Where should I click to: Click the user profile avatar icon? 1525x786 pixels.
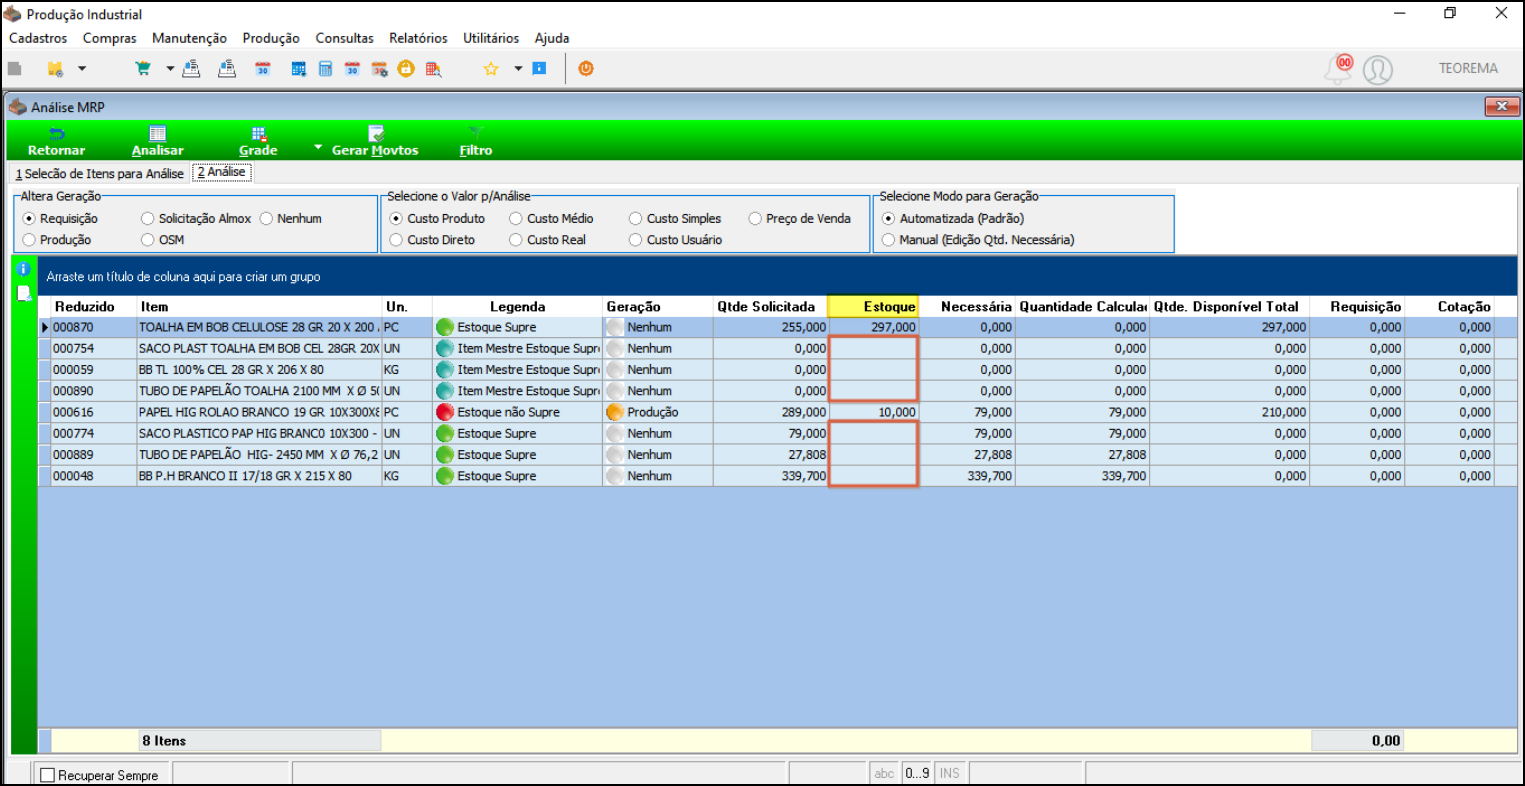tap(1378, 69)
